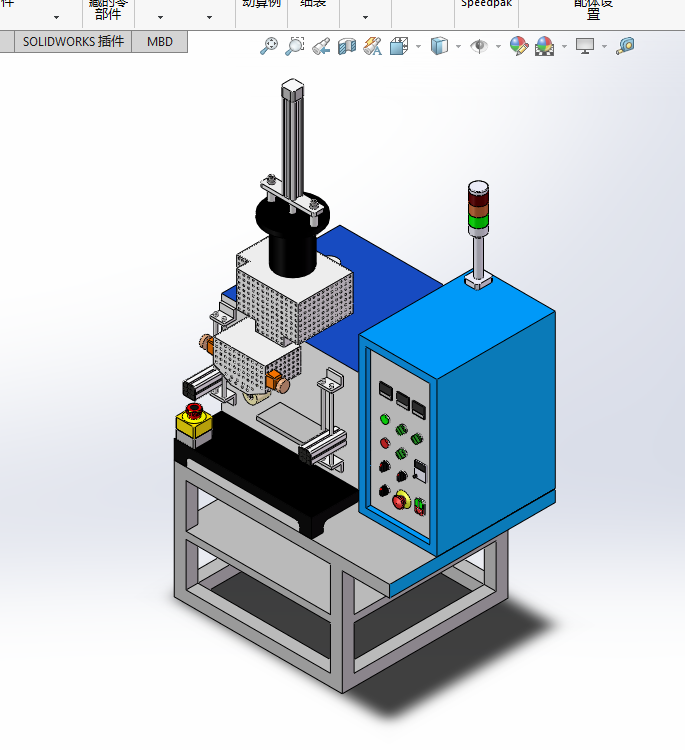
Task: Expand the View Orientation dropdown arrow
Action: point(419,46)
